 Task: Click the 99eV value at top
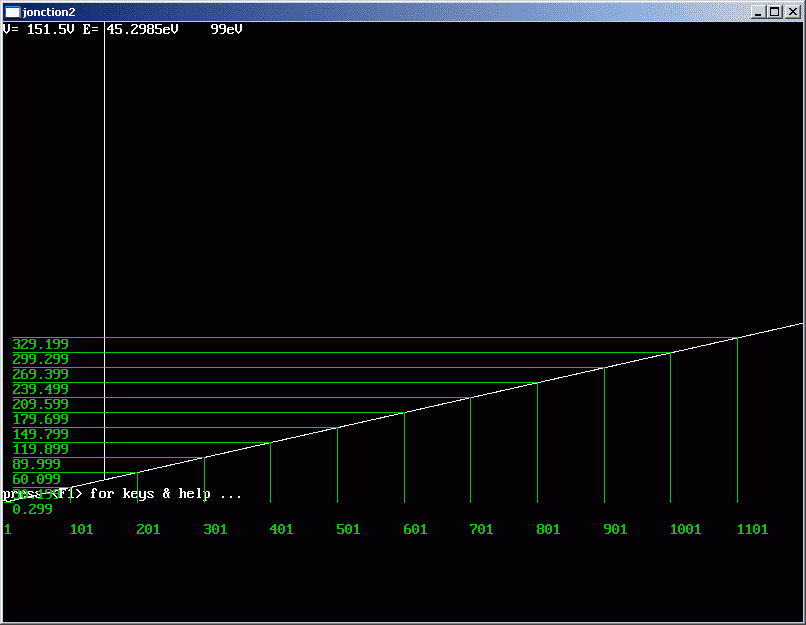point(227,29)
